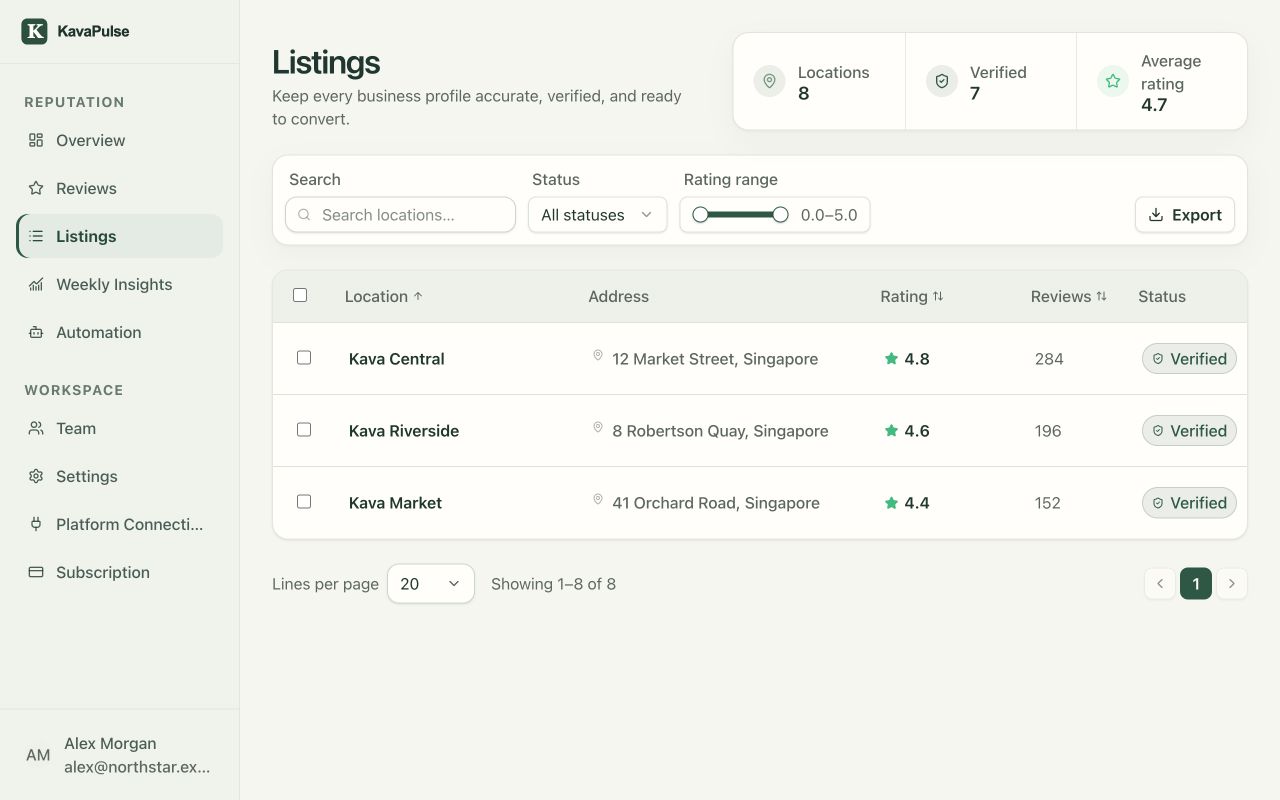Click the green star next to rating 4.4
The image size is (1280, 800).
tap(891, 503)
